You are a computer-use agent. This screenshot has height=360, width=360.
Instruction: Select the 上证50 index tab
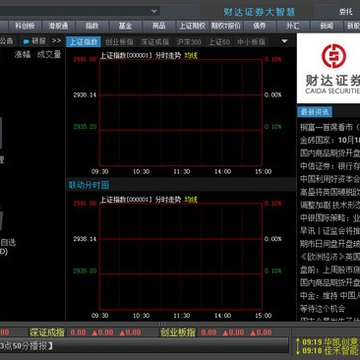click(x=219, y=42)
